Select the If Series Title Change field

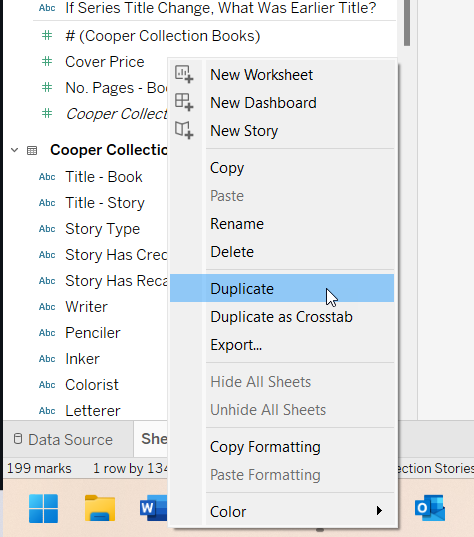coord(221,8)
